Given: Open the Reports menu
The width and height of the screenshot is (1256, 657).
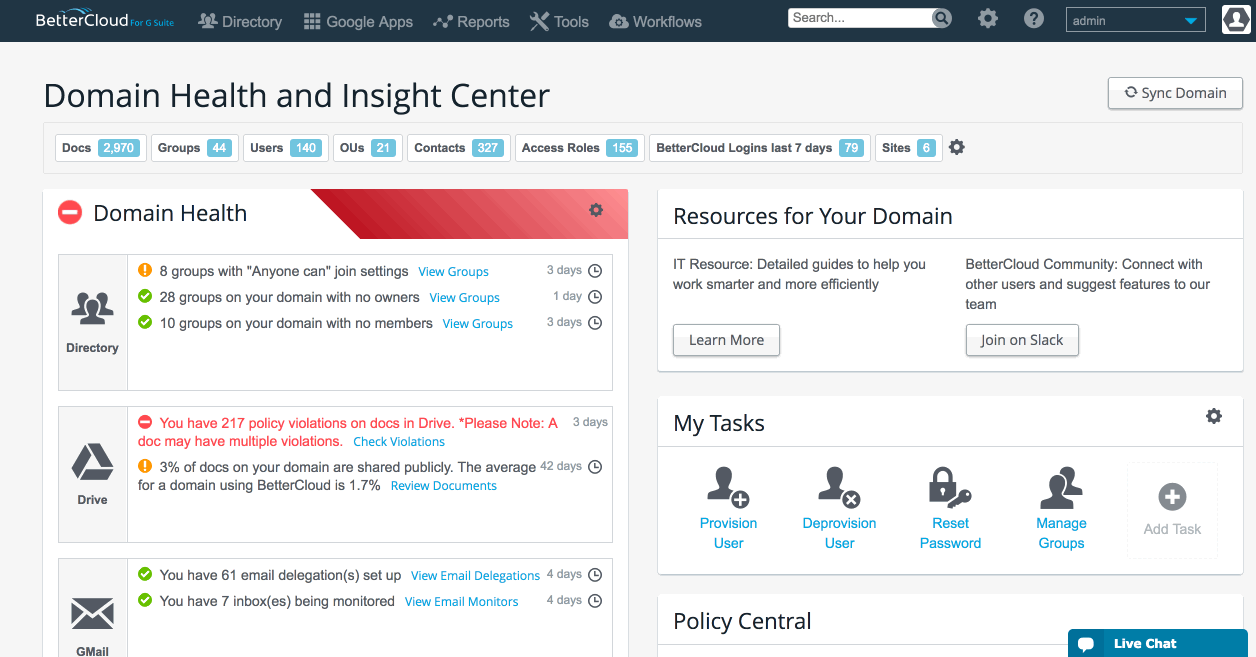Looking at the screenshot, I should pos(471,21).
